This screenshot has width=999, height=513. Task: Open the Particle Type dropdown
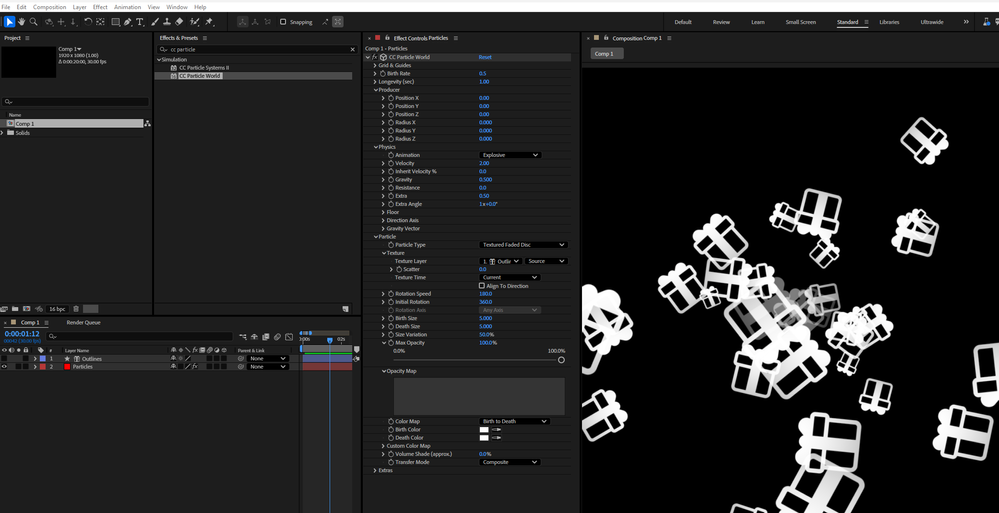coord(523,245)
